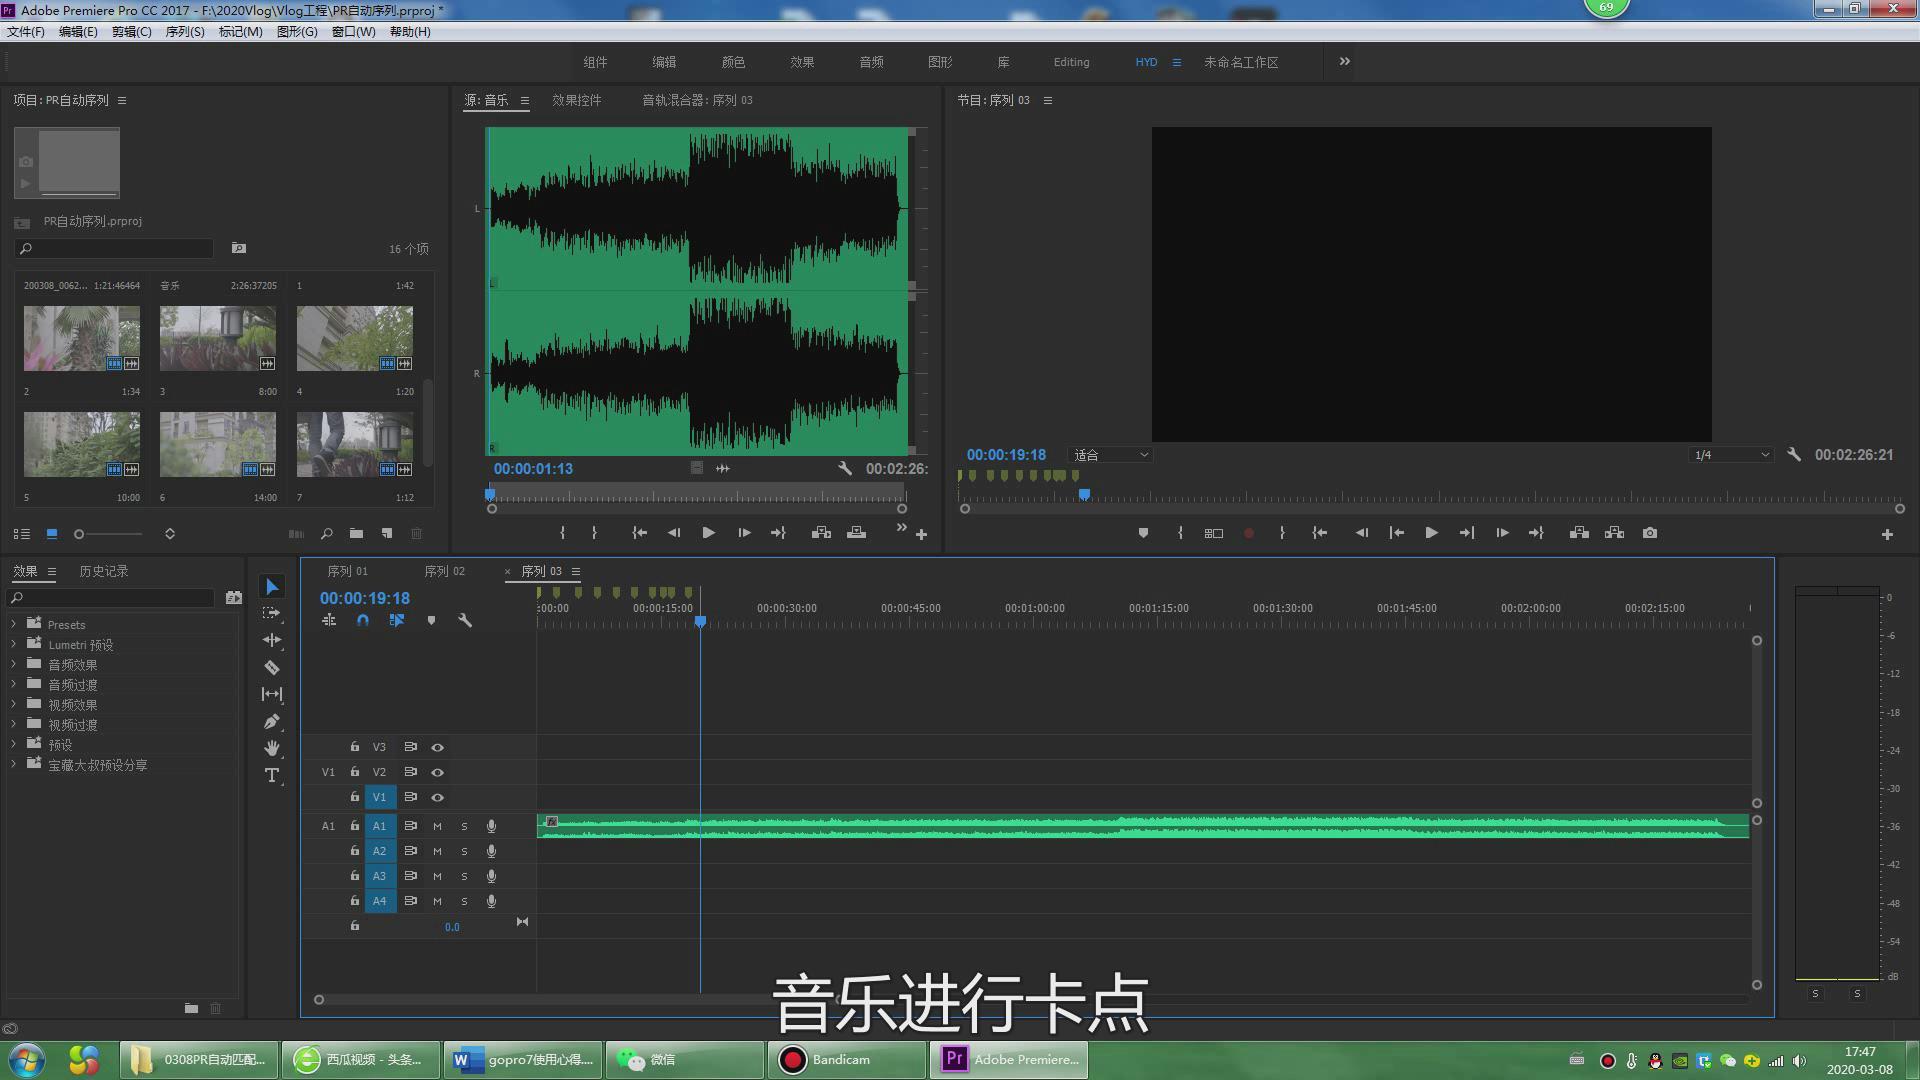
Task: Switch to 序列 01 timeline tab
Action: (347, 571)
